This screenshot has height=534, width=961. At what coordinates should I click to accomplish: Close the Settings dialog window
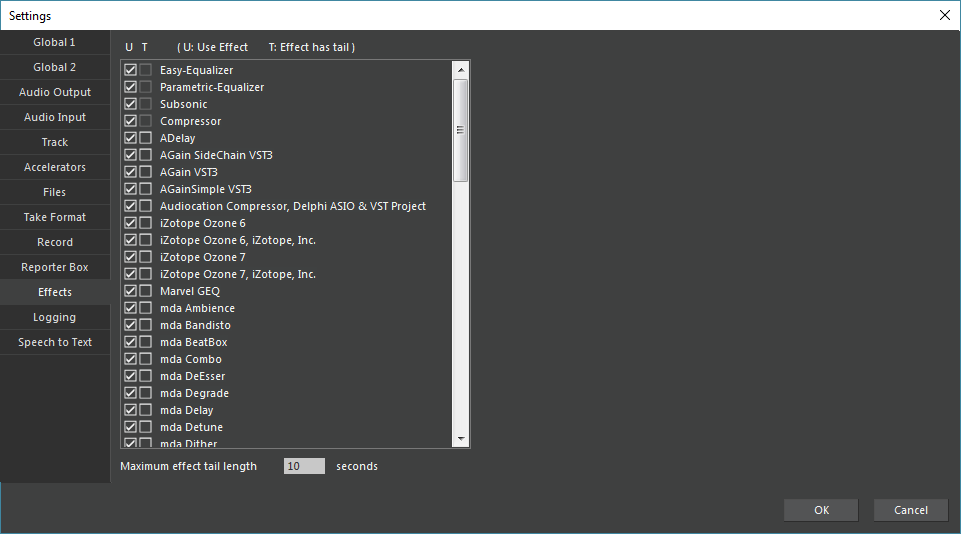click(944, 15)
